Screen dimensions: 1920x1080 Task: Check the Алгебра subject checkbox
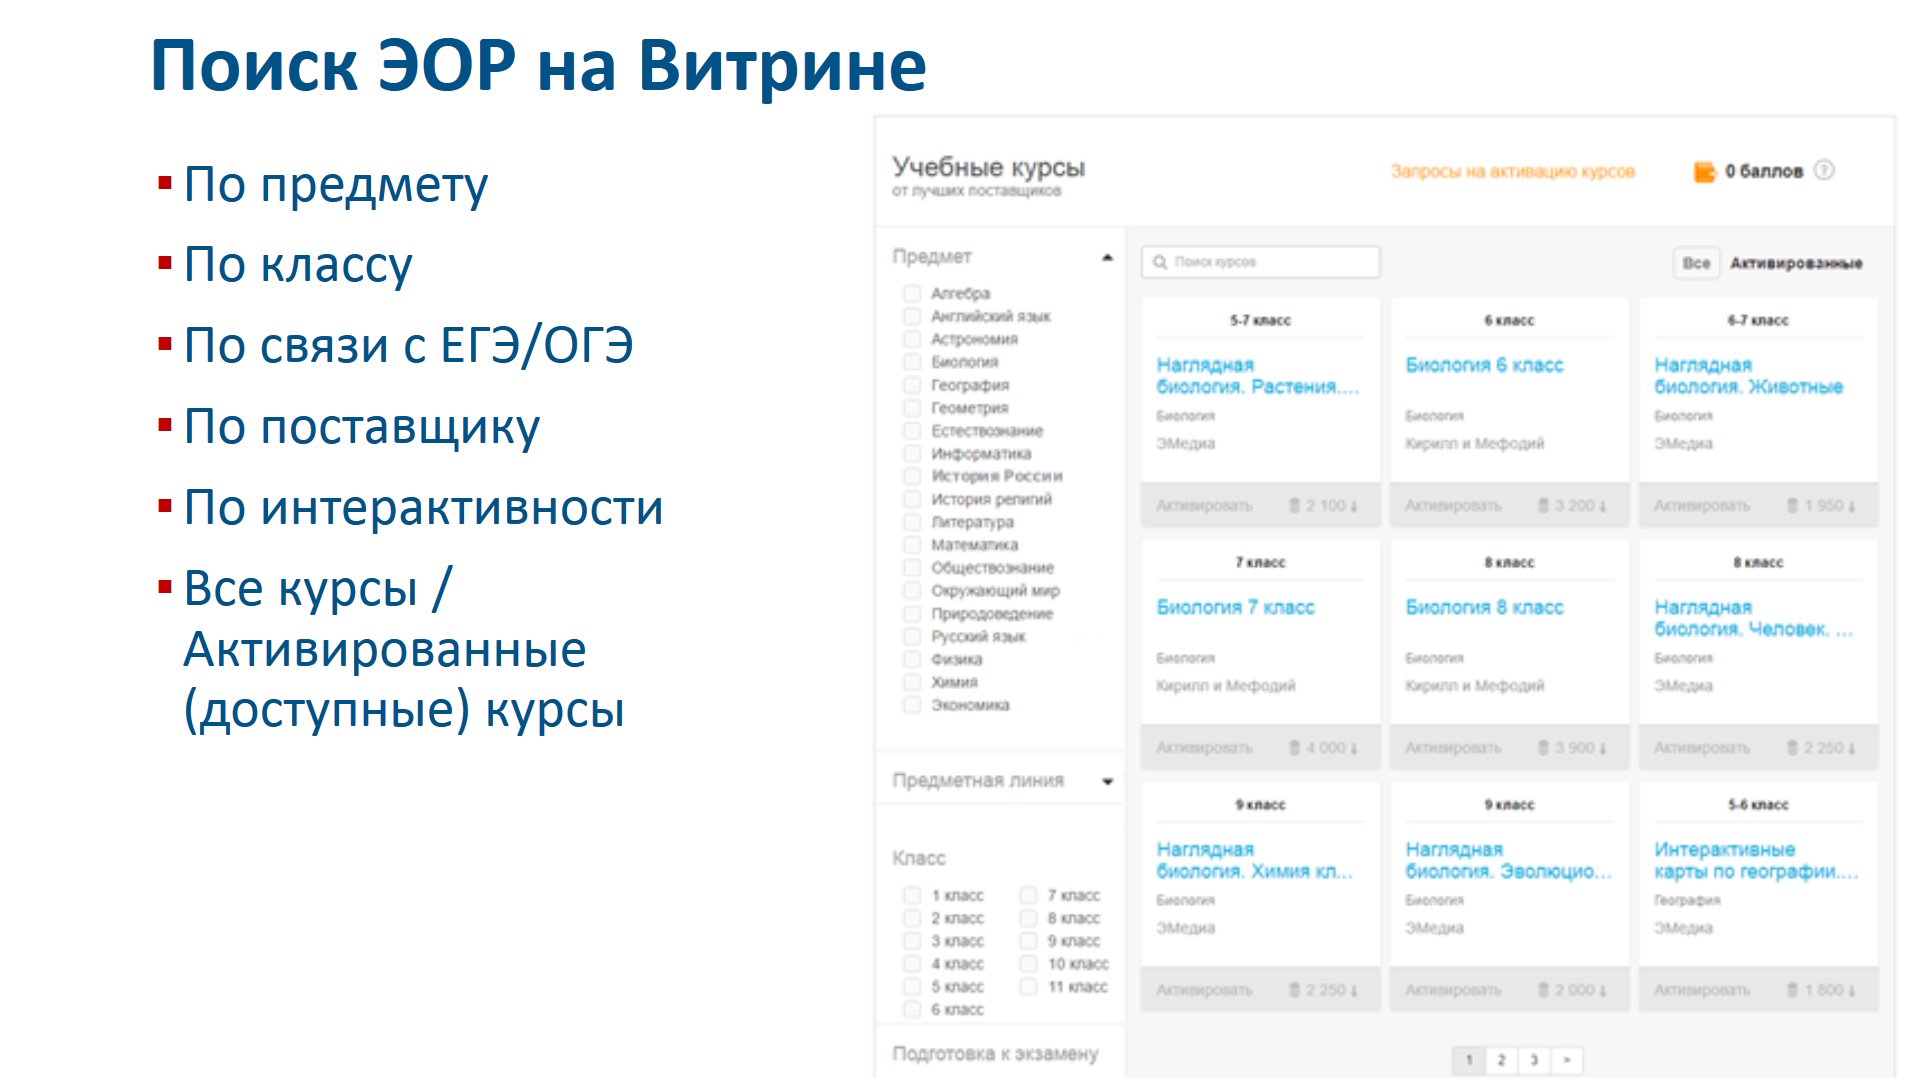click(x=911, y=294)
